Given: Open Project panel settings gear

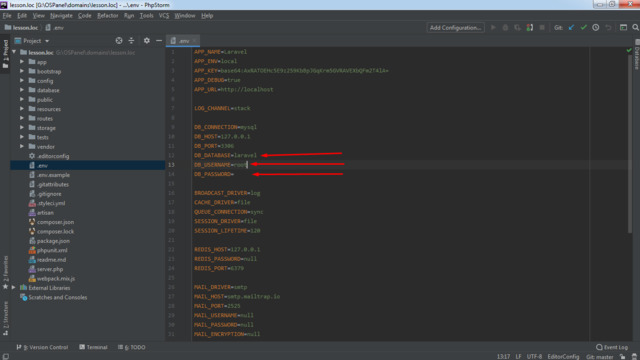Looking at the screenshot, I should 147,41.
